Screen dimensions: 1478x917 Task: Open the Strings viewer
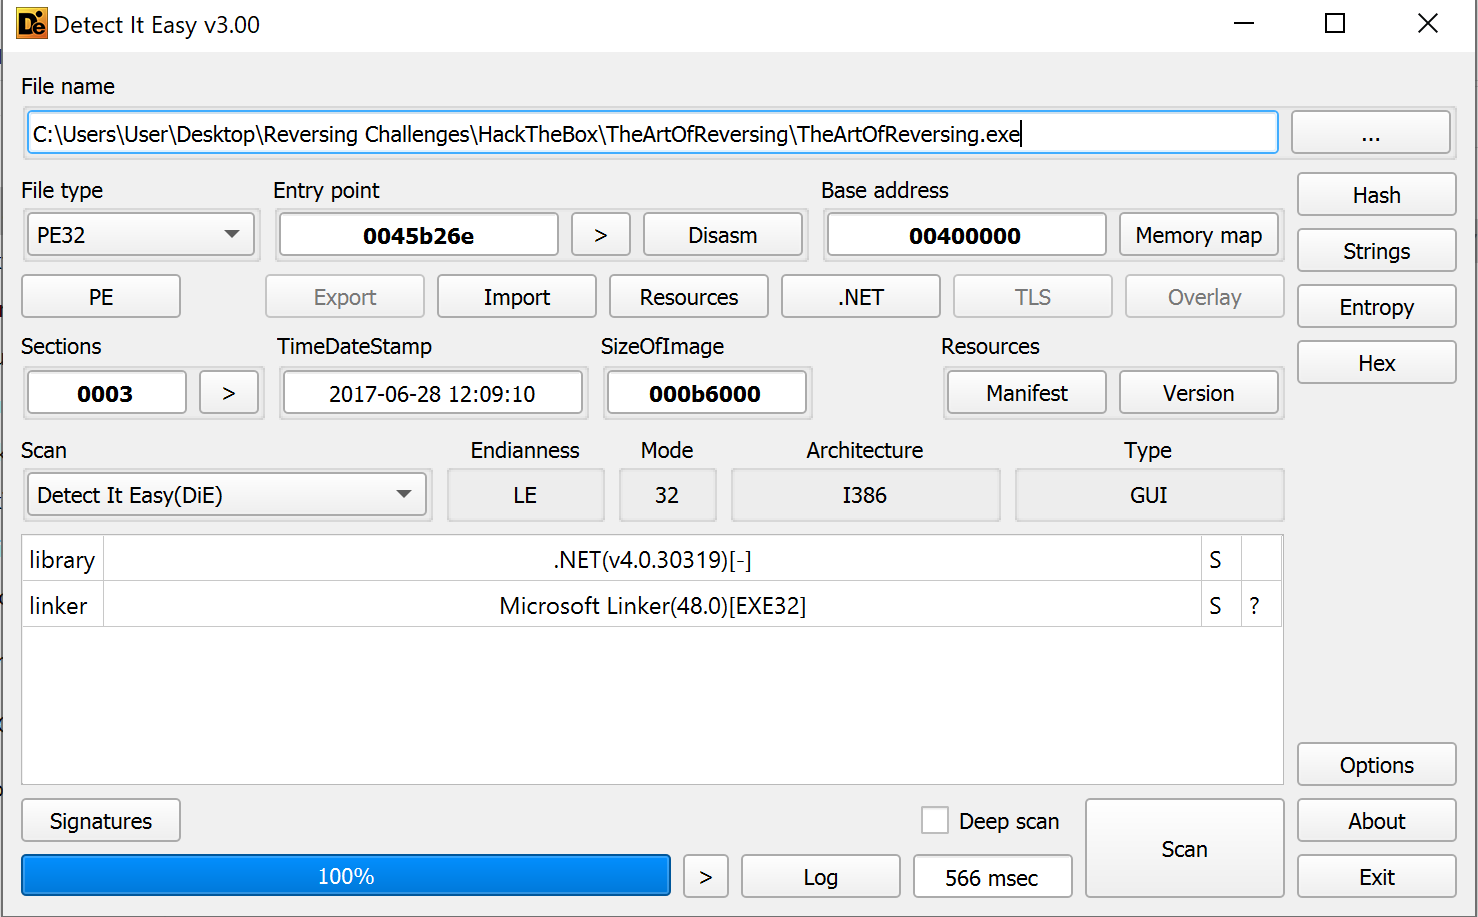[x=1376, y=251]
